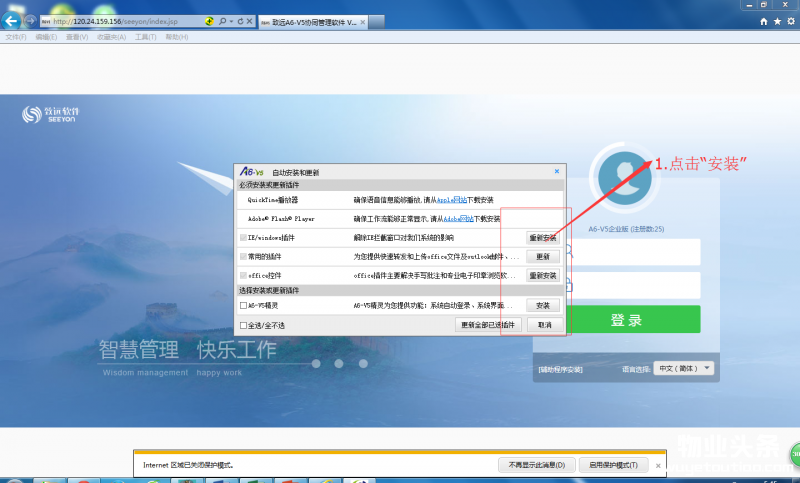The height and width of the screenshot is (483, 800).
Task: Click the 更新全部已选插件 button
Action: (x=488, y=325)
